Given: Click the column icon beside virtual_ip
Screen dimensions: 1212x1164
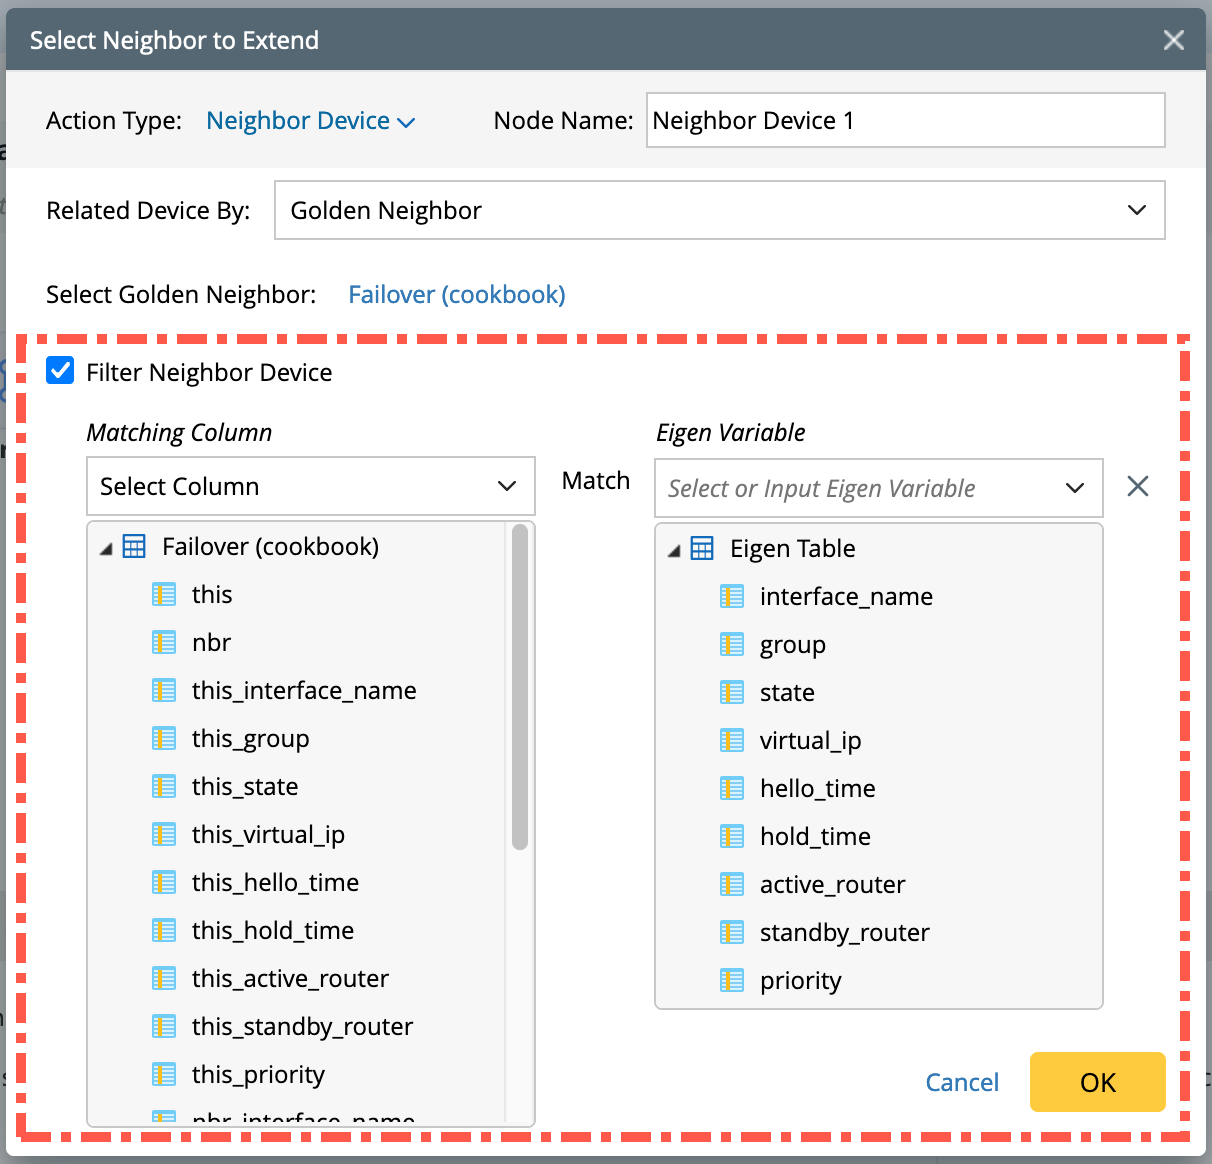Looking at the screenshot, I should (x=732, y=740).
